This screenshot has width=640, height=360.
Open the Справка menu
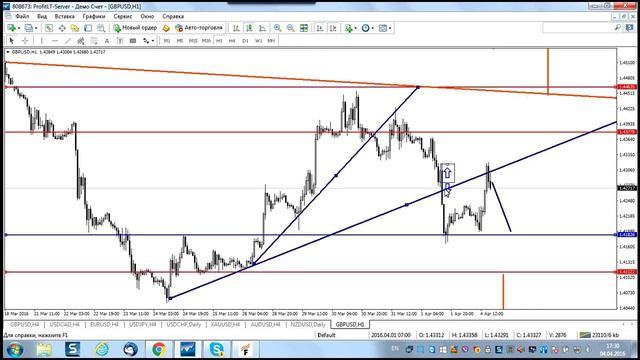pos(173,16)
